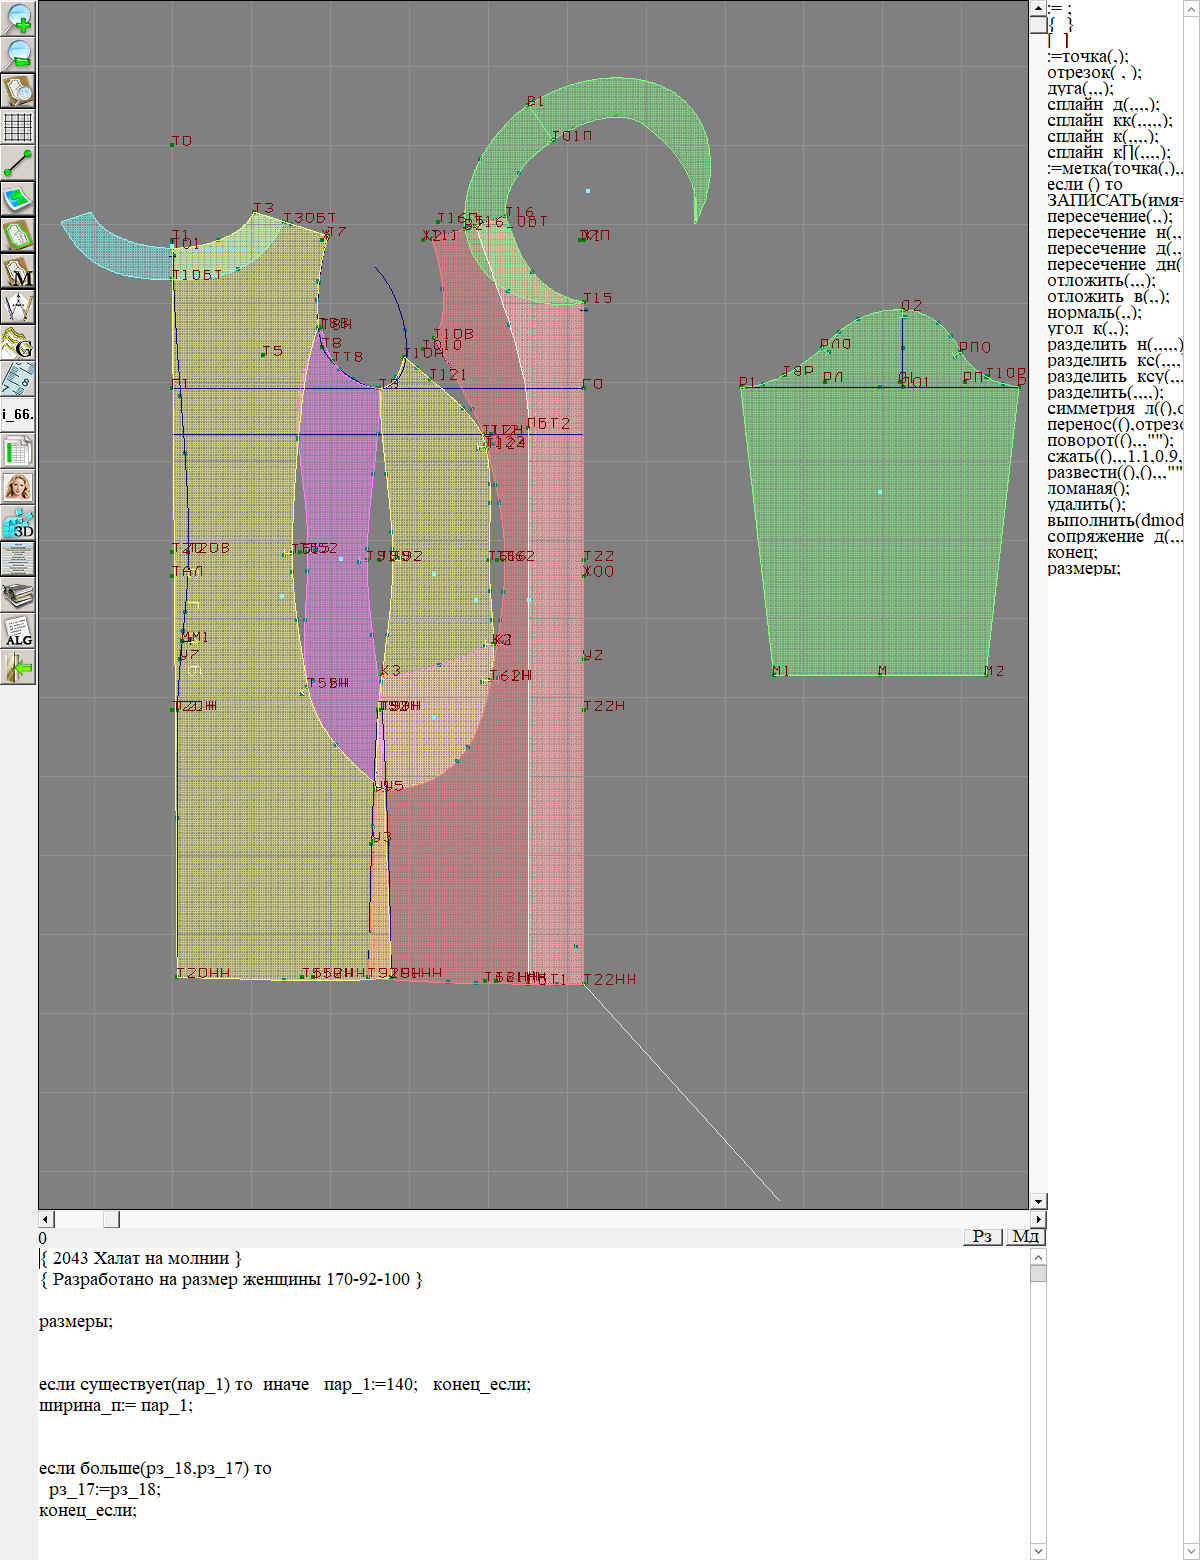Click the zoom out magnifier icon
The width and height of the screenshot is (1200, 1560).
point(18,54)
